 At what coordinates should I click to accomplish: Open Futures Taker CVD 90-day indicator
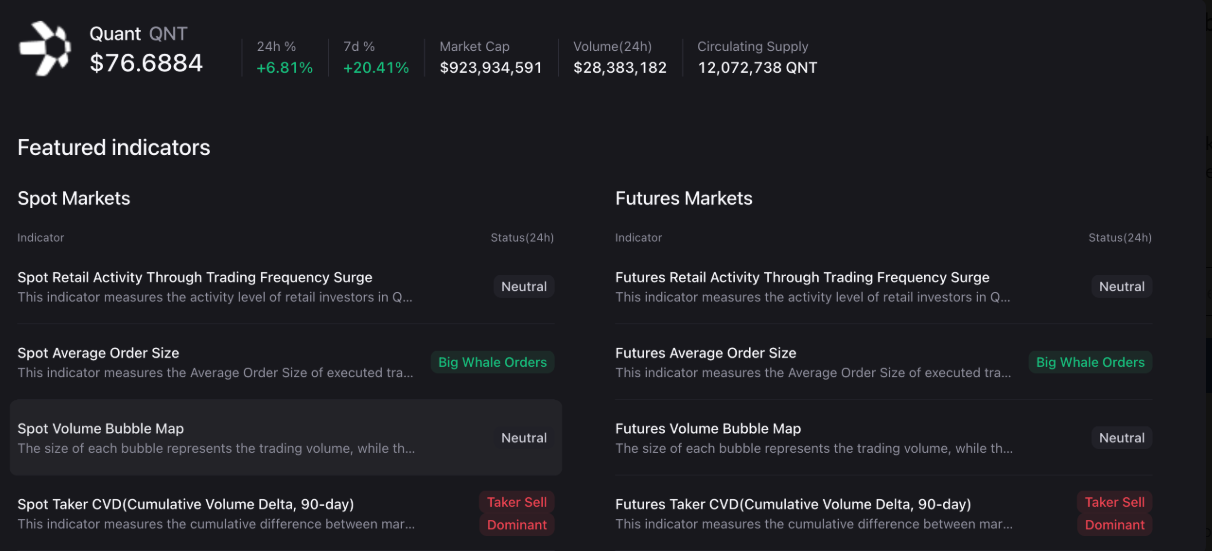pyautogui.click(x=793, y=504)
